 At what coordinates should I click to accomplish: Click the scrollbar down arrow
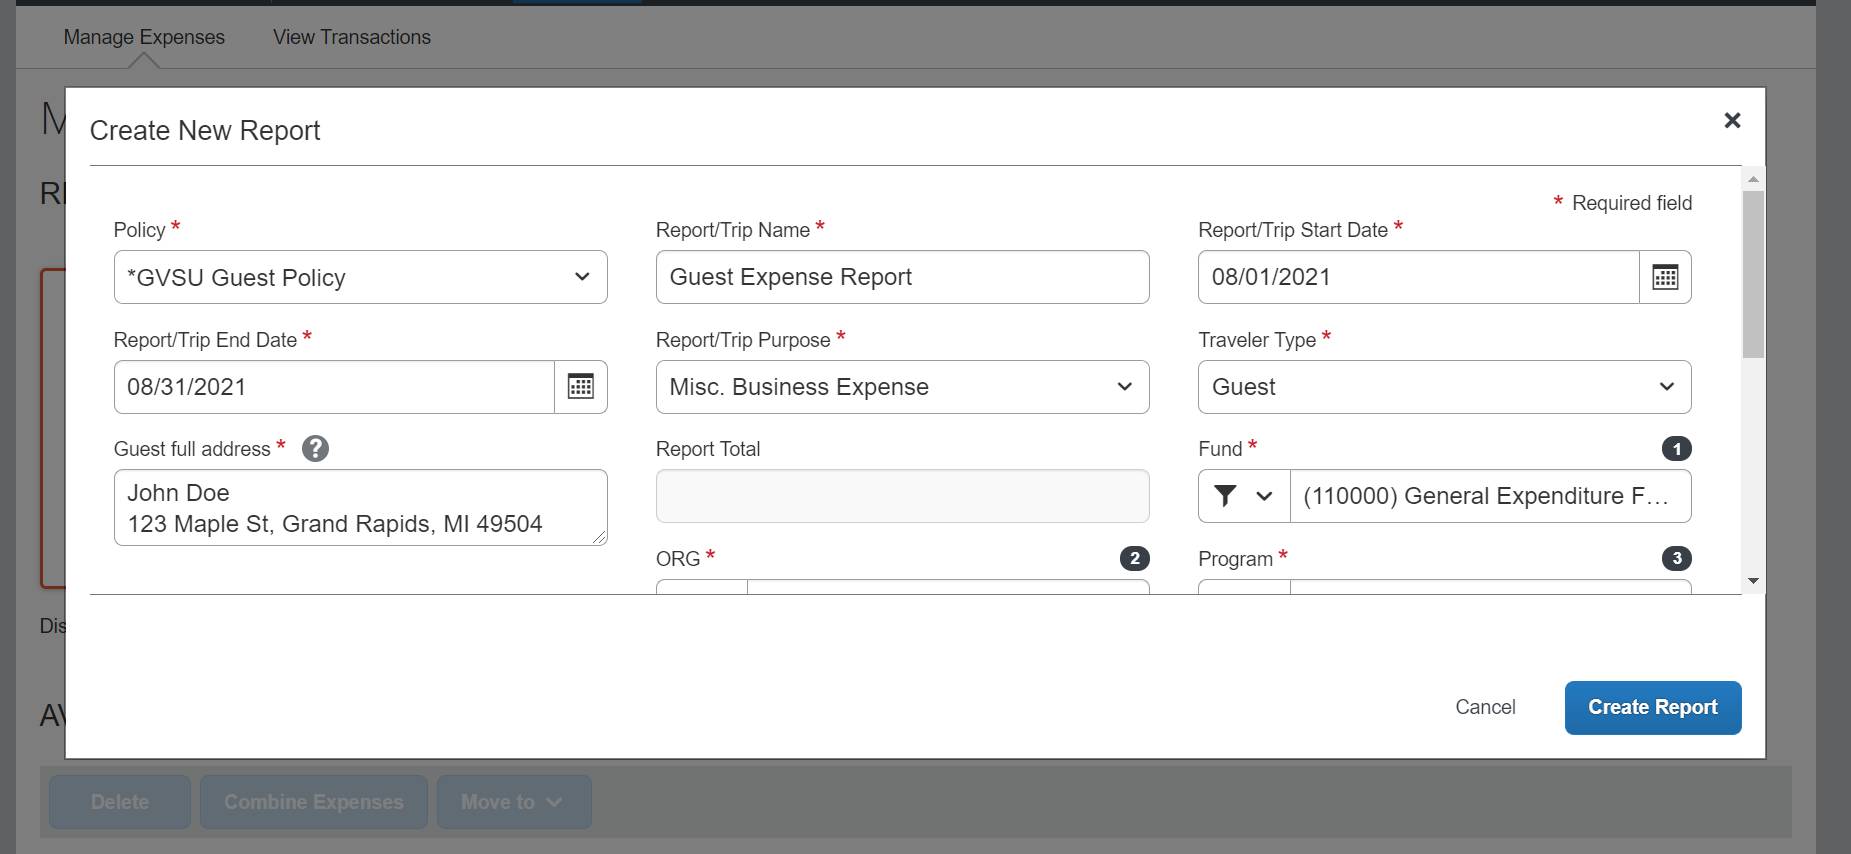pyautogui.click(x=1752, y=581)
